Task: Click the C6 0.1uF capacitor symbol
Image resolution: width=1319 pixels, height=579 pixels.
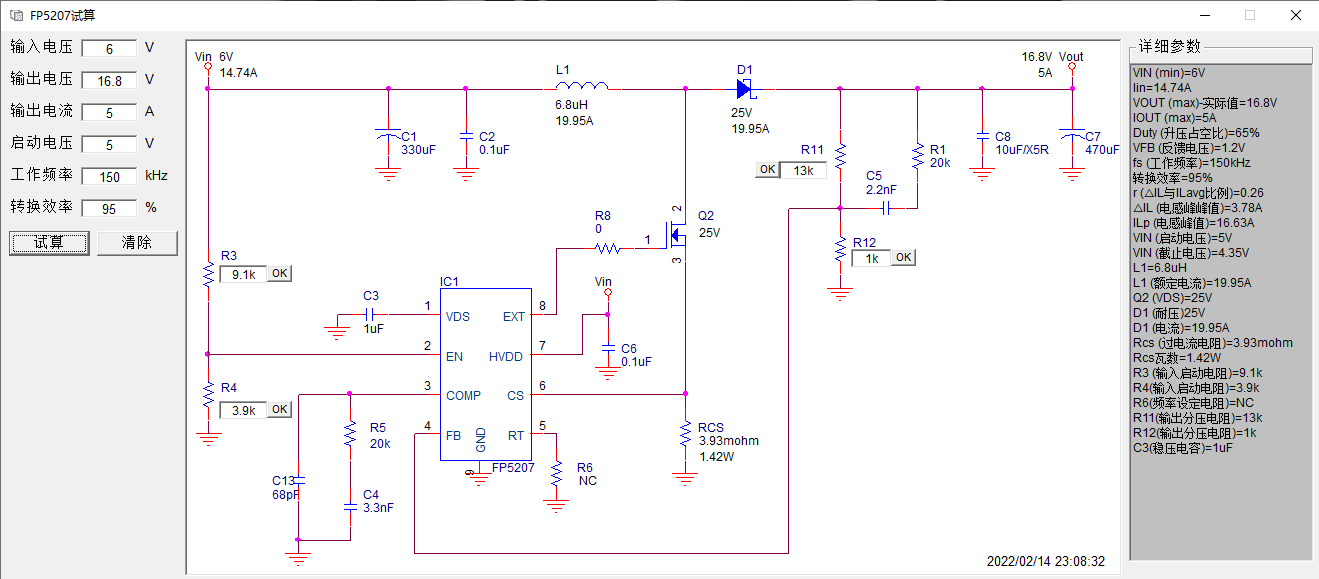Action: pos(607,349)
